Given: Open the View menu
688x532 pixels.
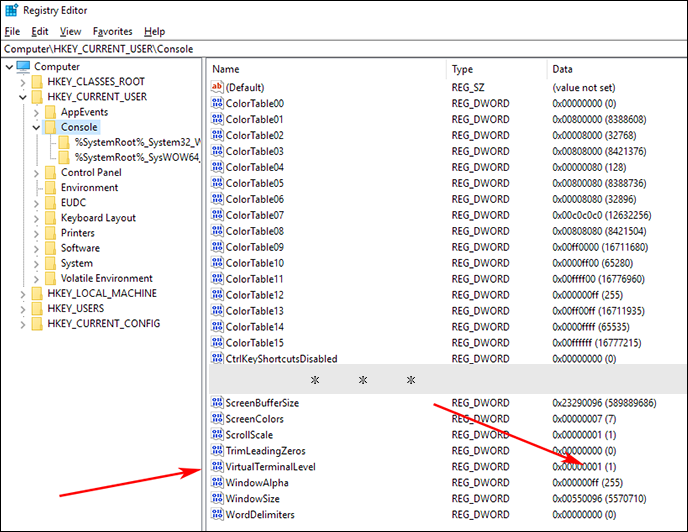Looking at the screenshot, I should pos(70,31).
